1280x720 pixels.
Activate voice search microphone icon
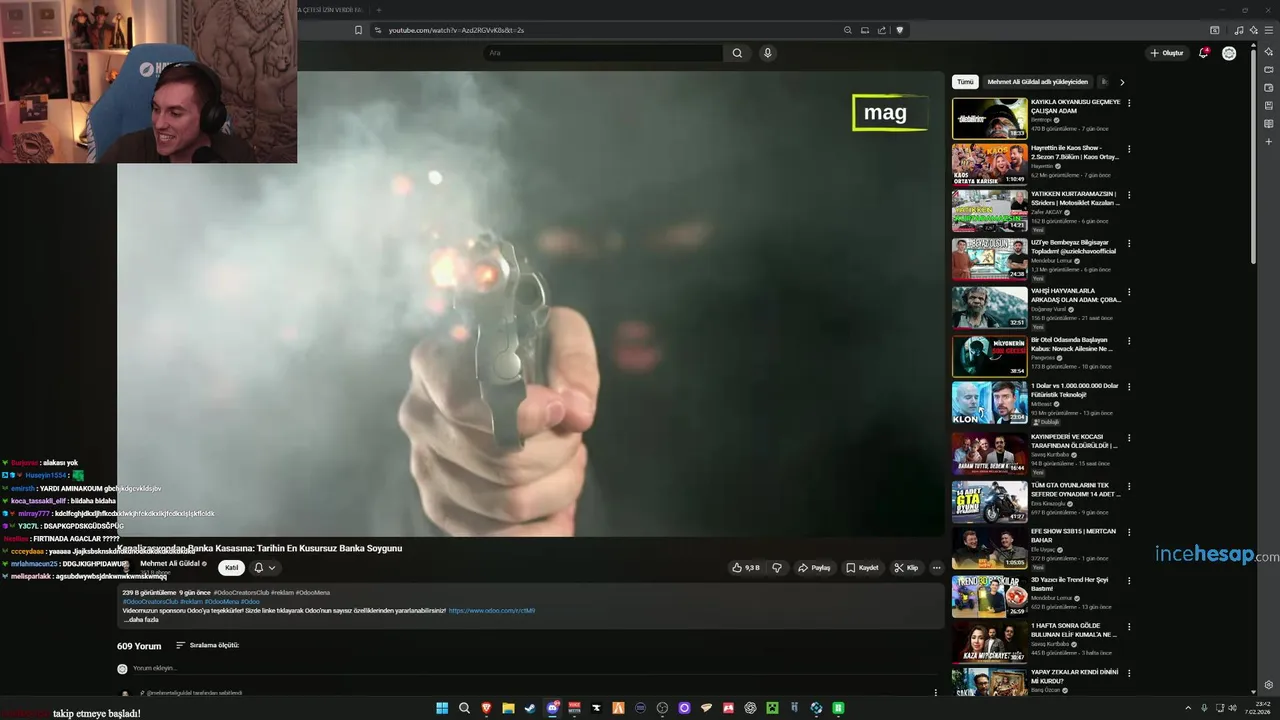click(x=767, y=53)
